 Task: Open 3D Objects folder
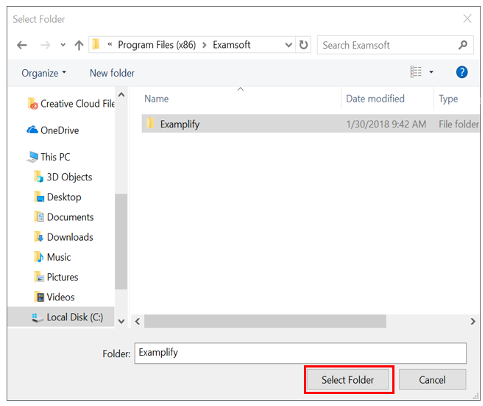pyautogui.click(x=69, y=177)
